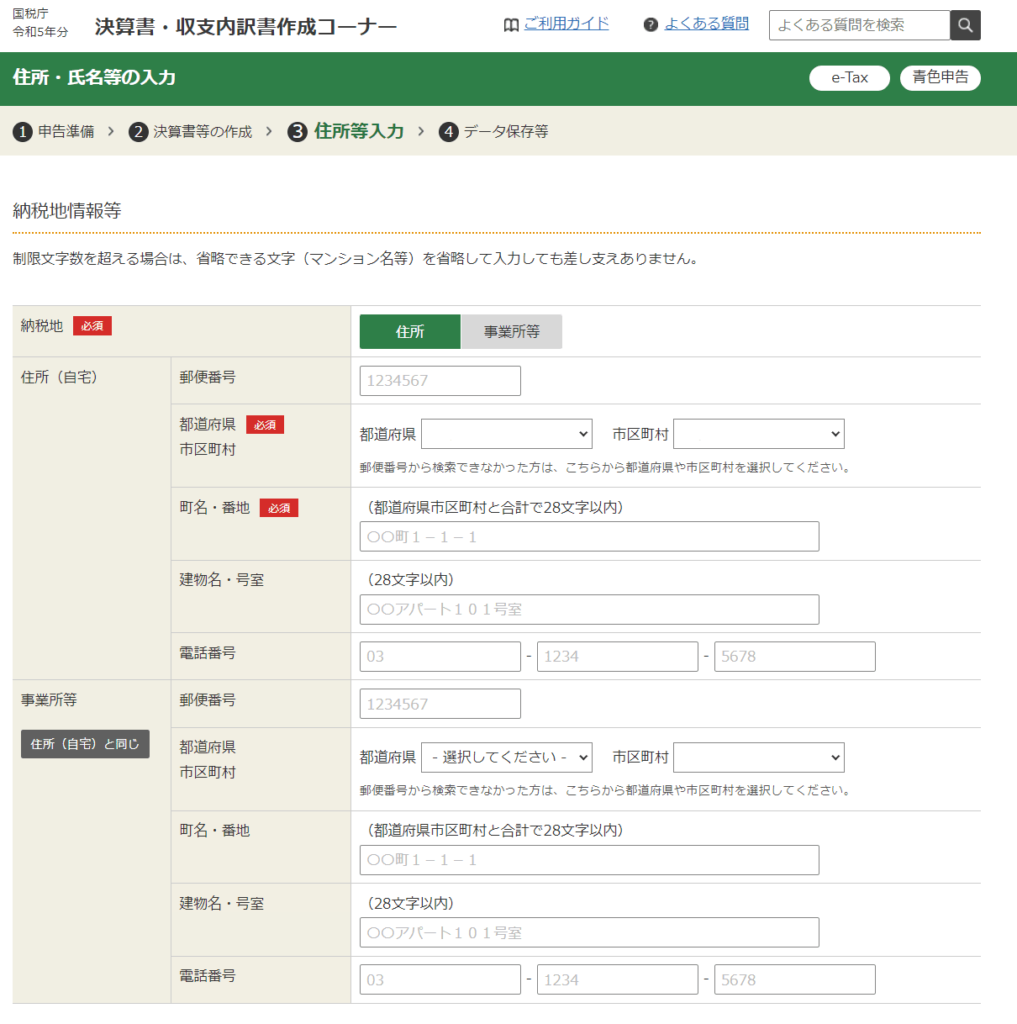Click the home address 郵便番号 field
1017x1024 pixels.
440,381
